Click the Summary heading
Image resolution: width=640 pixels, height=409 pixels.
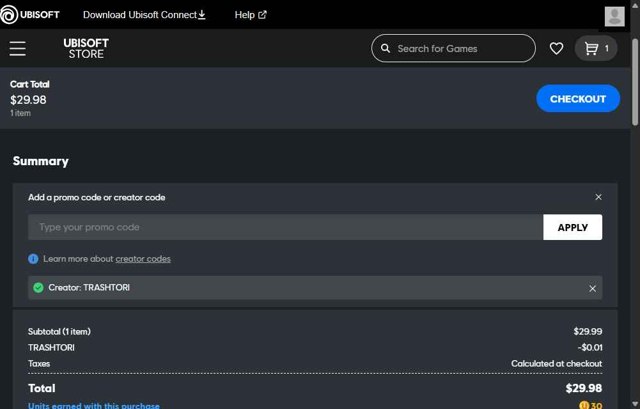(40, 161)
